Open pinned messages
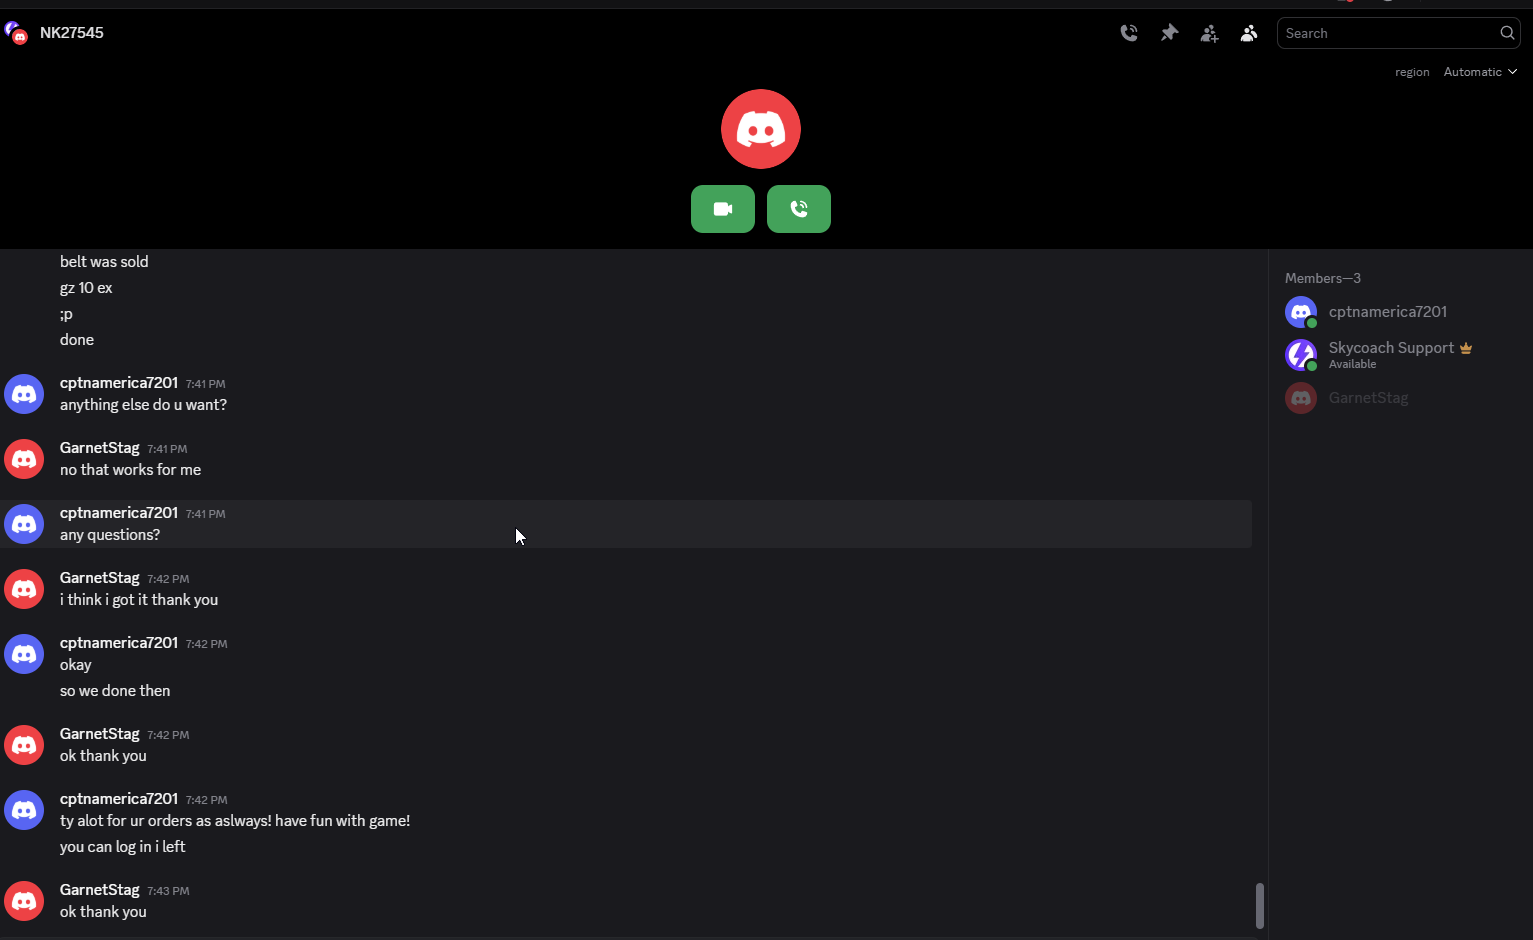Viewport: 1533px width, 940px height. point(1169,33)
